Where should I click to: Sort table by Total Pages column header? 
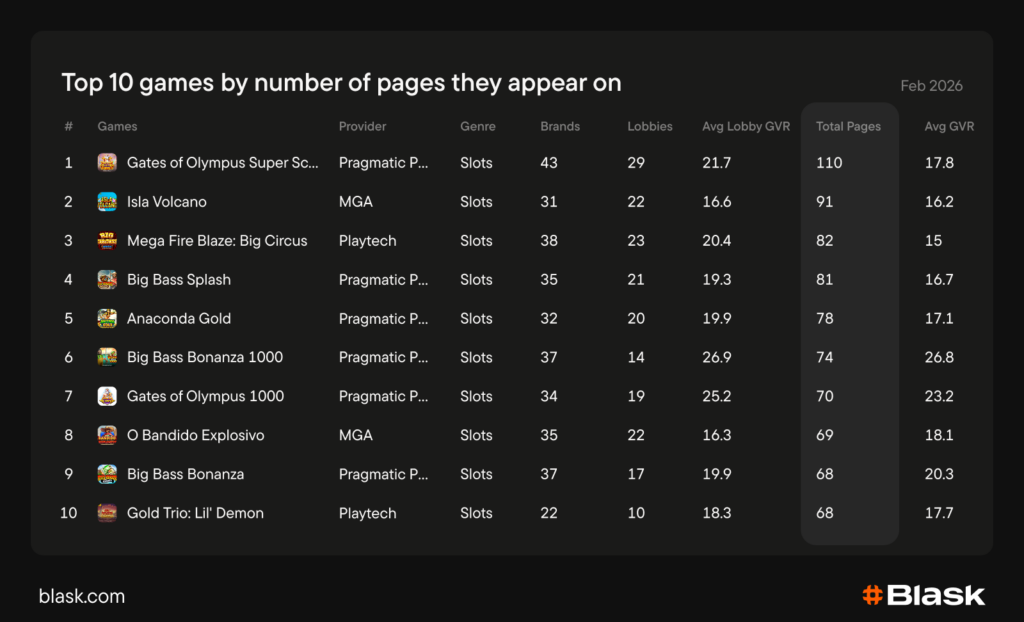point(848,127)
